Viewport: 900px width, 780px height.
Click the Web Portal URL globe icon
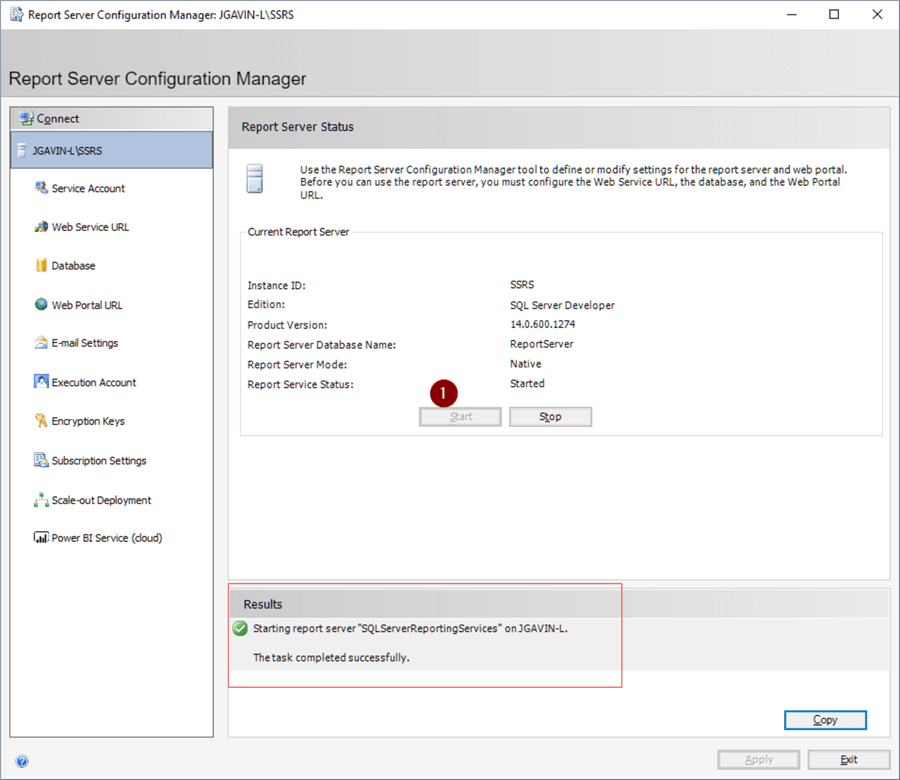click(41, 304)
